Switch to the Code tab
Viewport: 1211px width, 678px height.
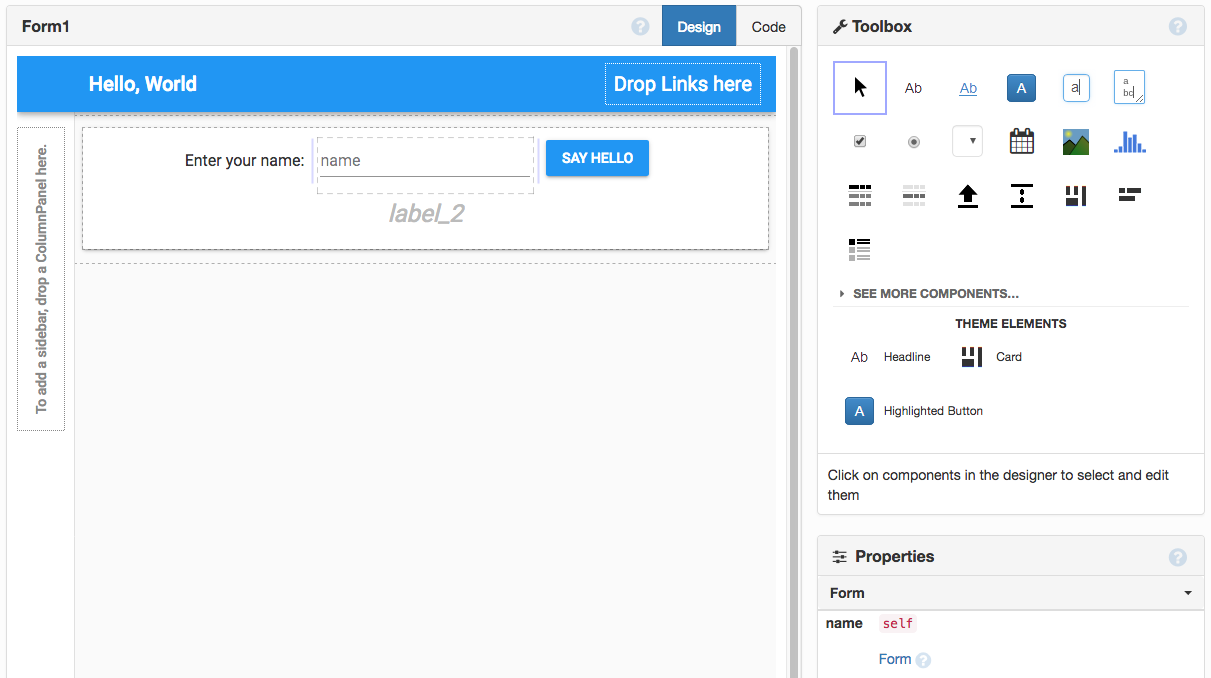[768, 27]
